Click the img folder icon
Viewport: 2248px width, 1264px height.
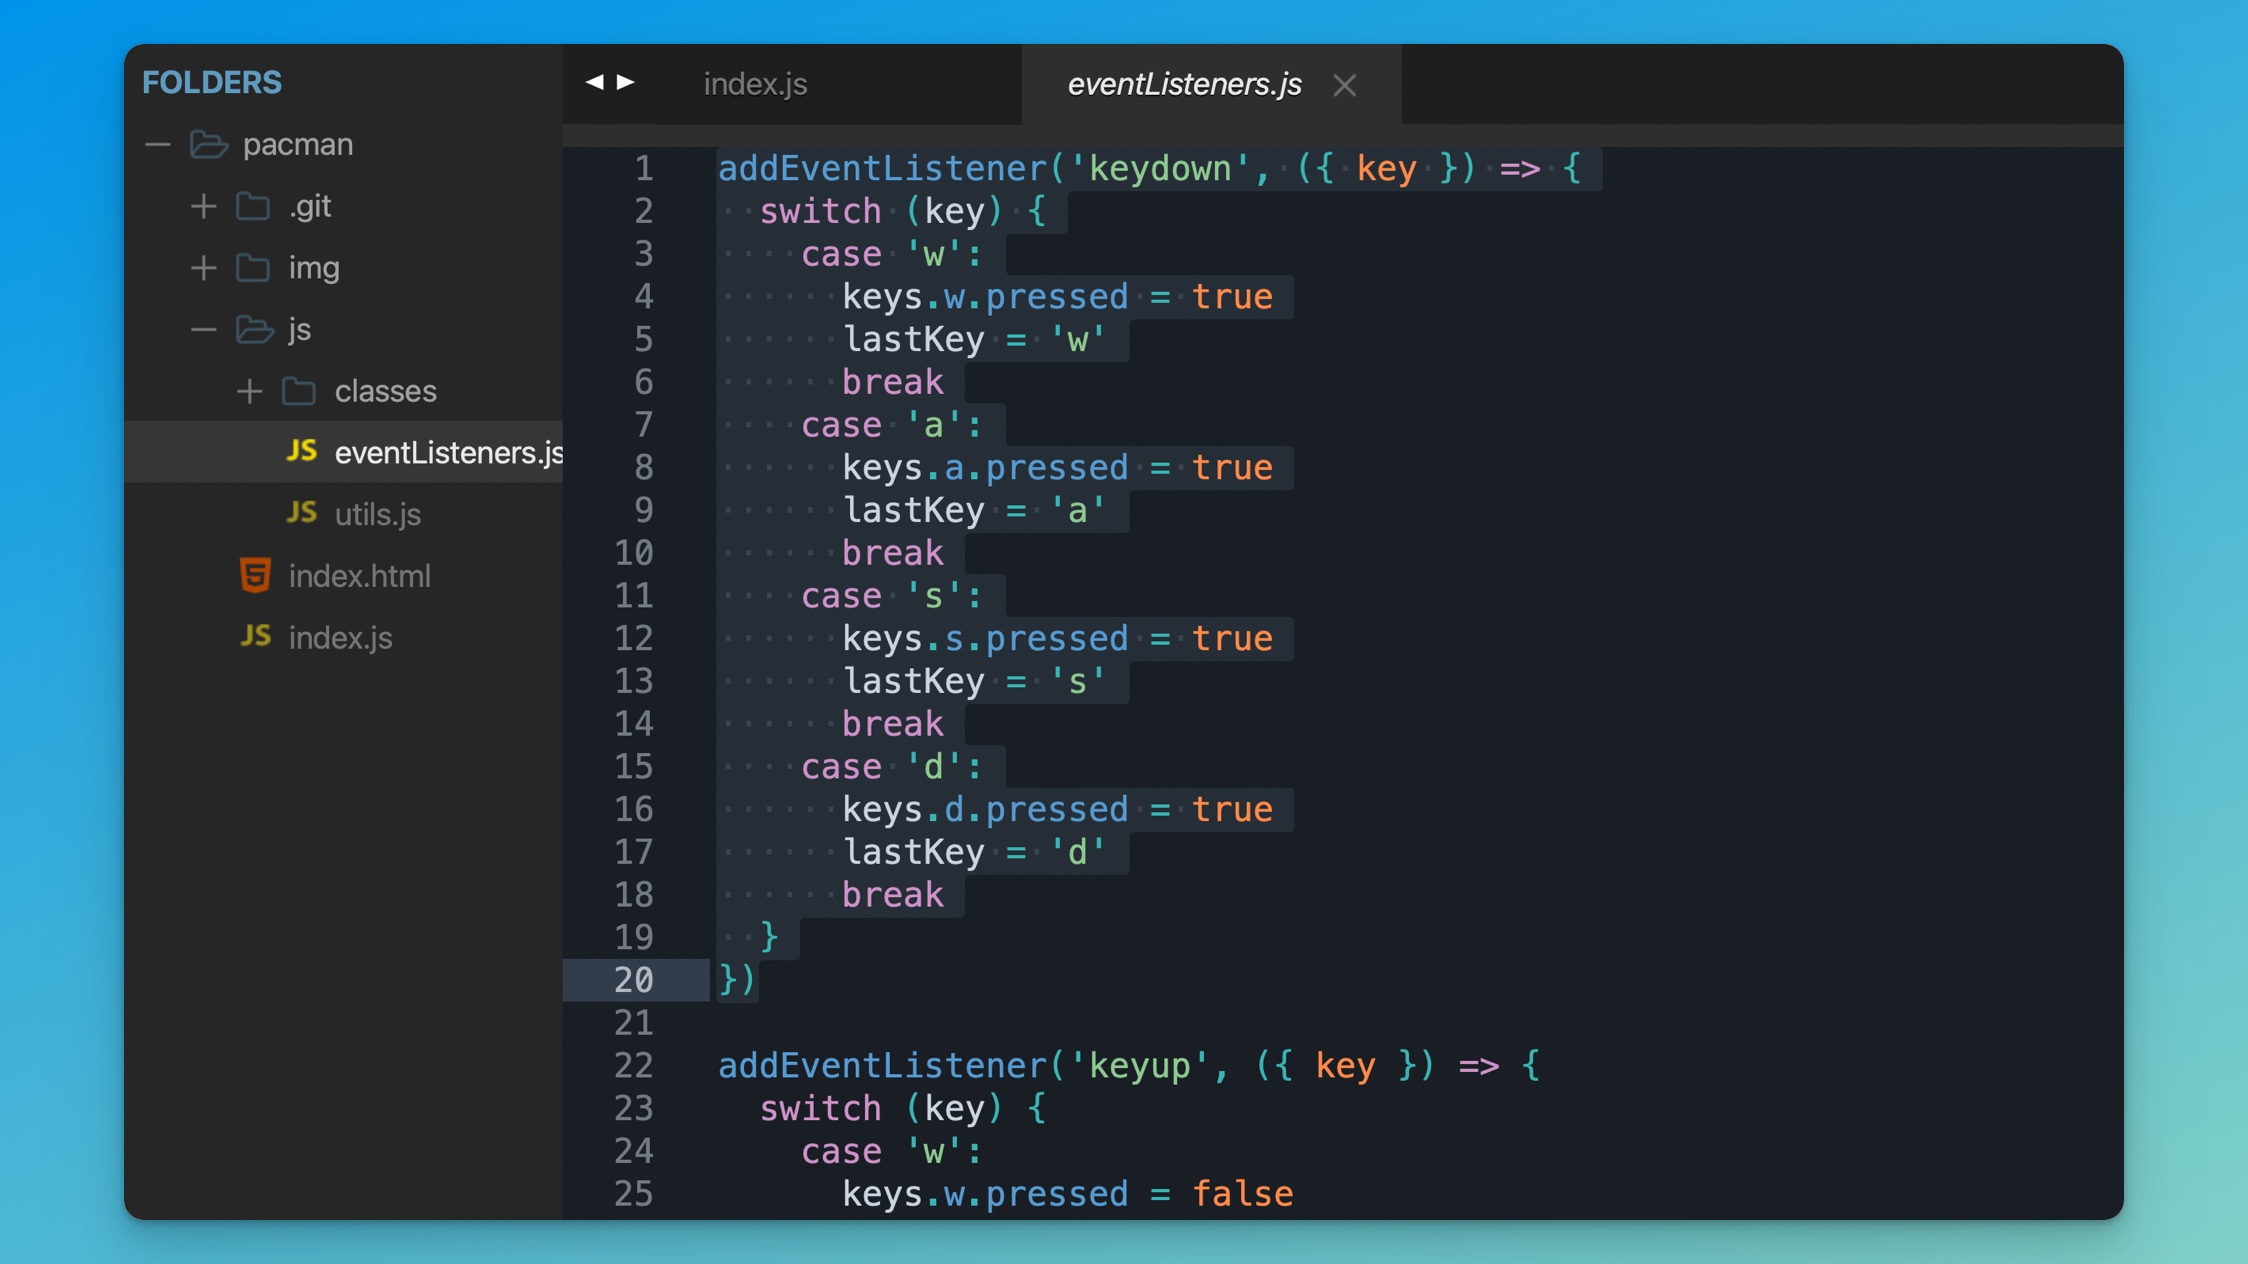point(253,268)
